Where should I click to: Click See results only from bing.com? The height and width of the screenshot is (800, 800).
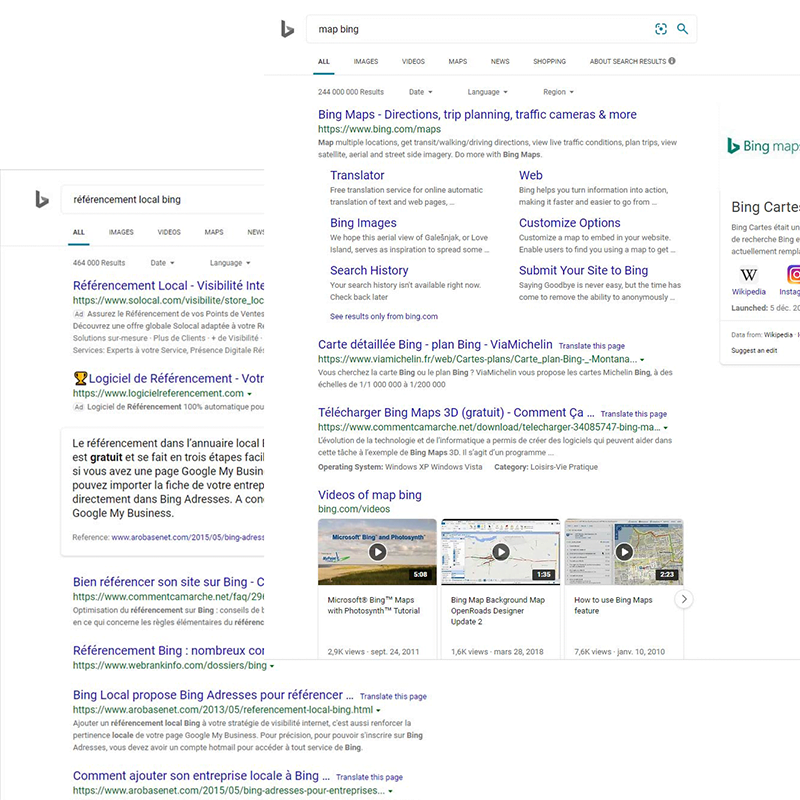pyautogui.click(x=384, y=316)
